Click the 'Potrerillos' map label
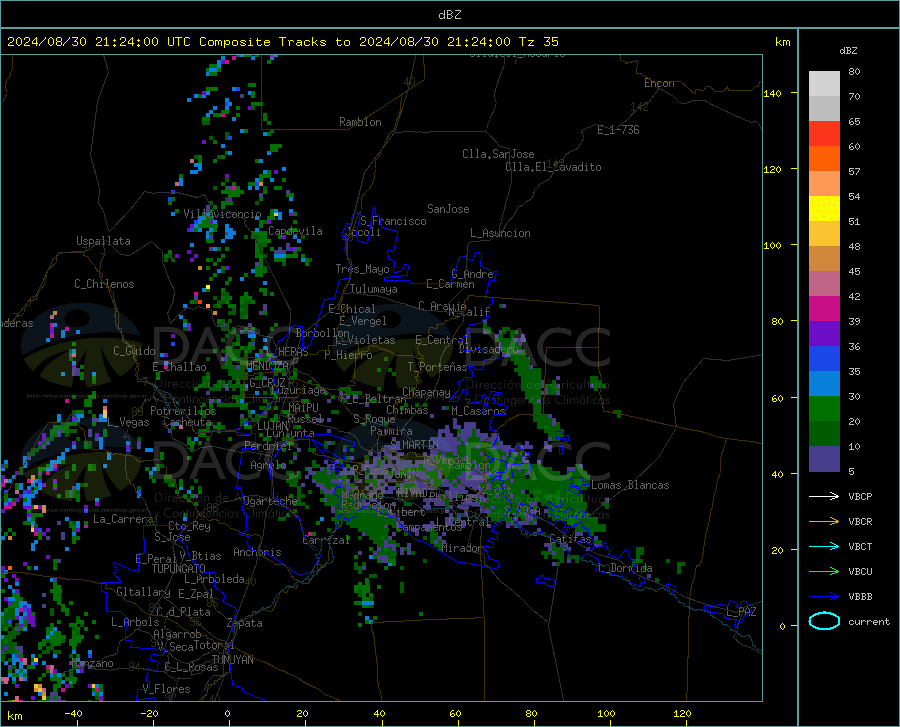Image resolution: width=900 pixels, height=727 pixels. 183,411
